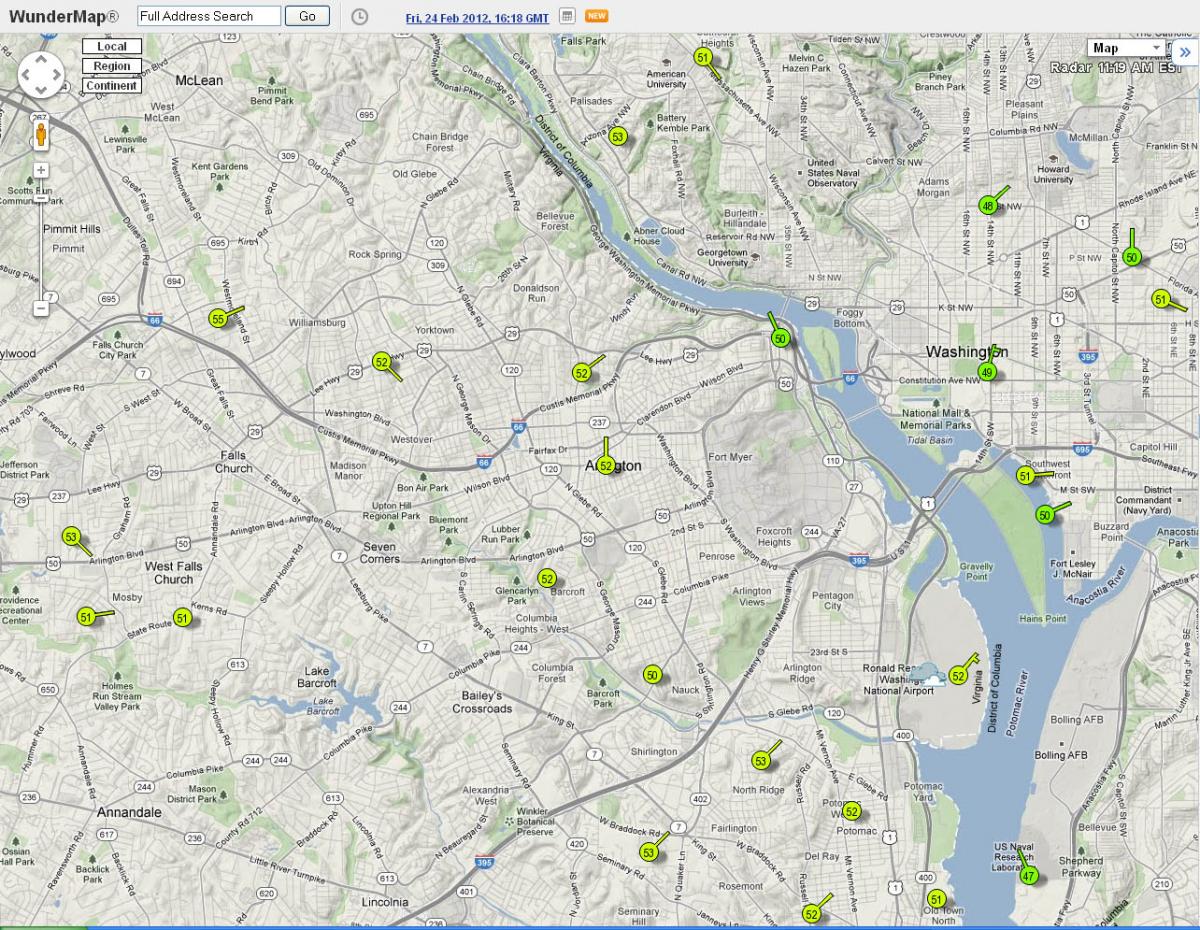Click the WunderMap logo text
Screen dimensions: 1200x930
[64, 17]
